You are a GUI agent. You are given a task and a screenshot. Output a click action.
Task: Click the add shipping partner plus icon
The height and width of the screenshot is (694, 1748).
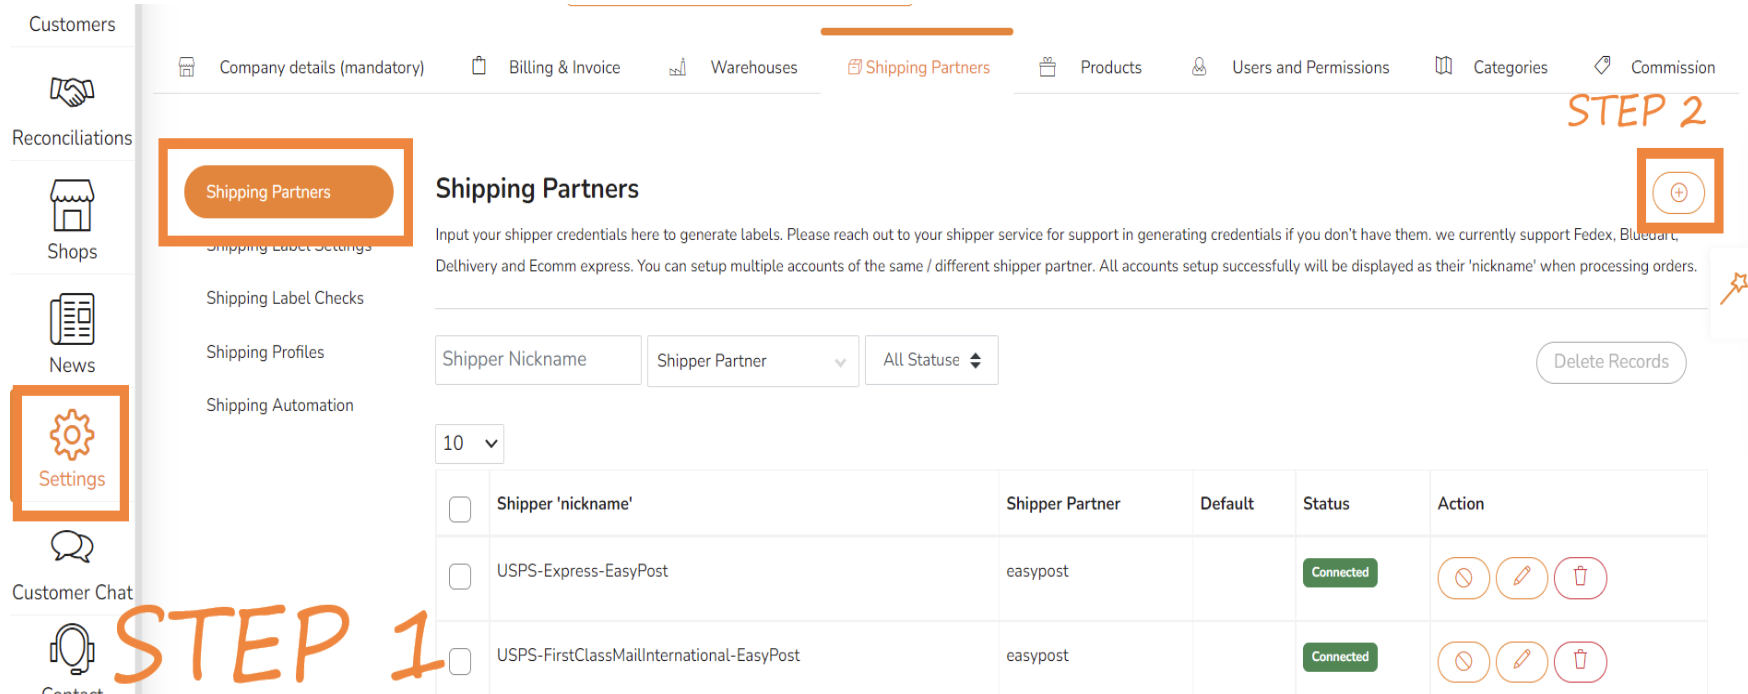tap(1678, 192)
